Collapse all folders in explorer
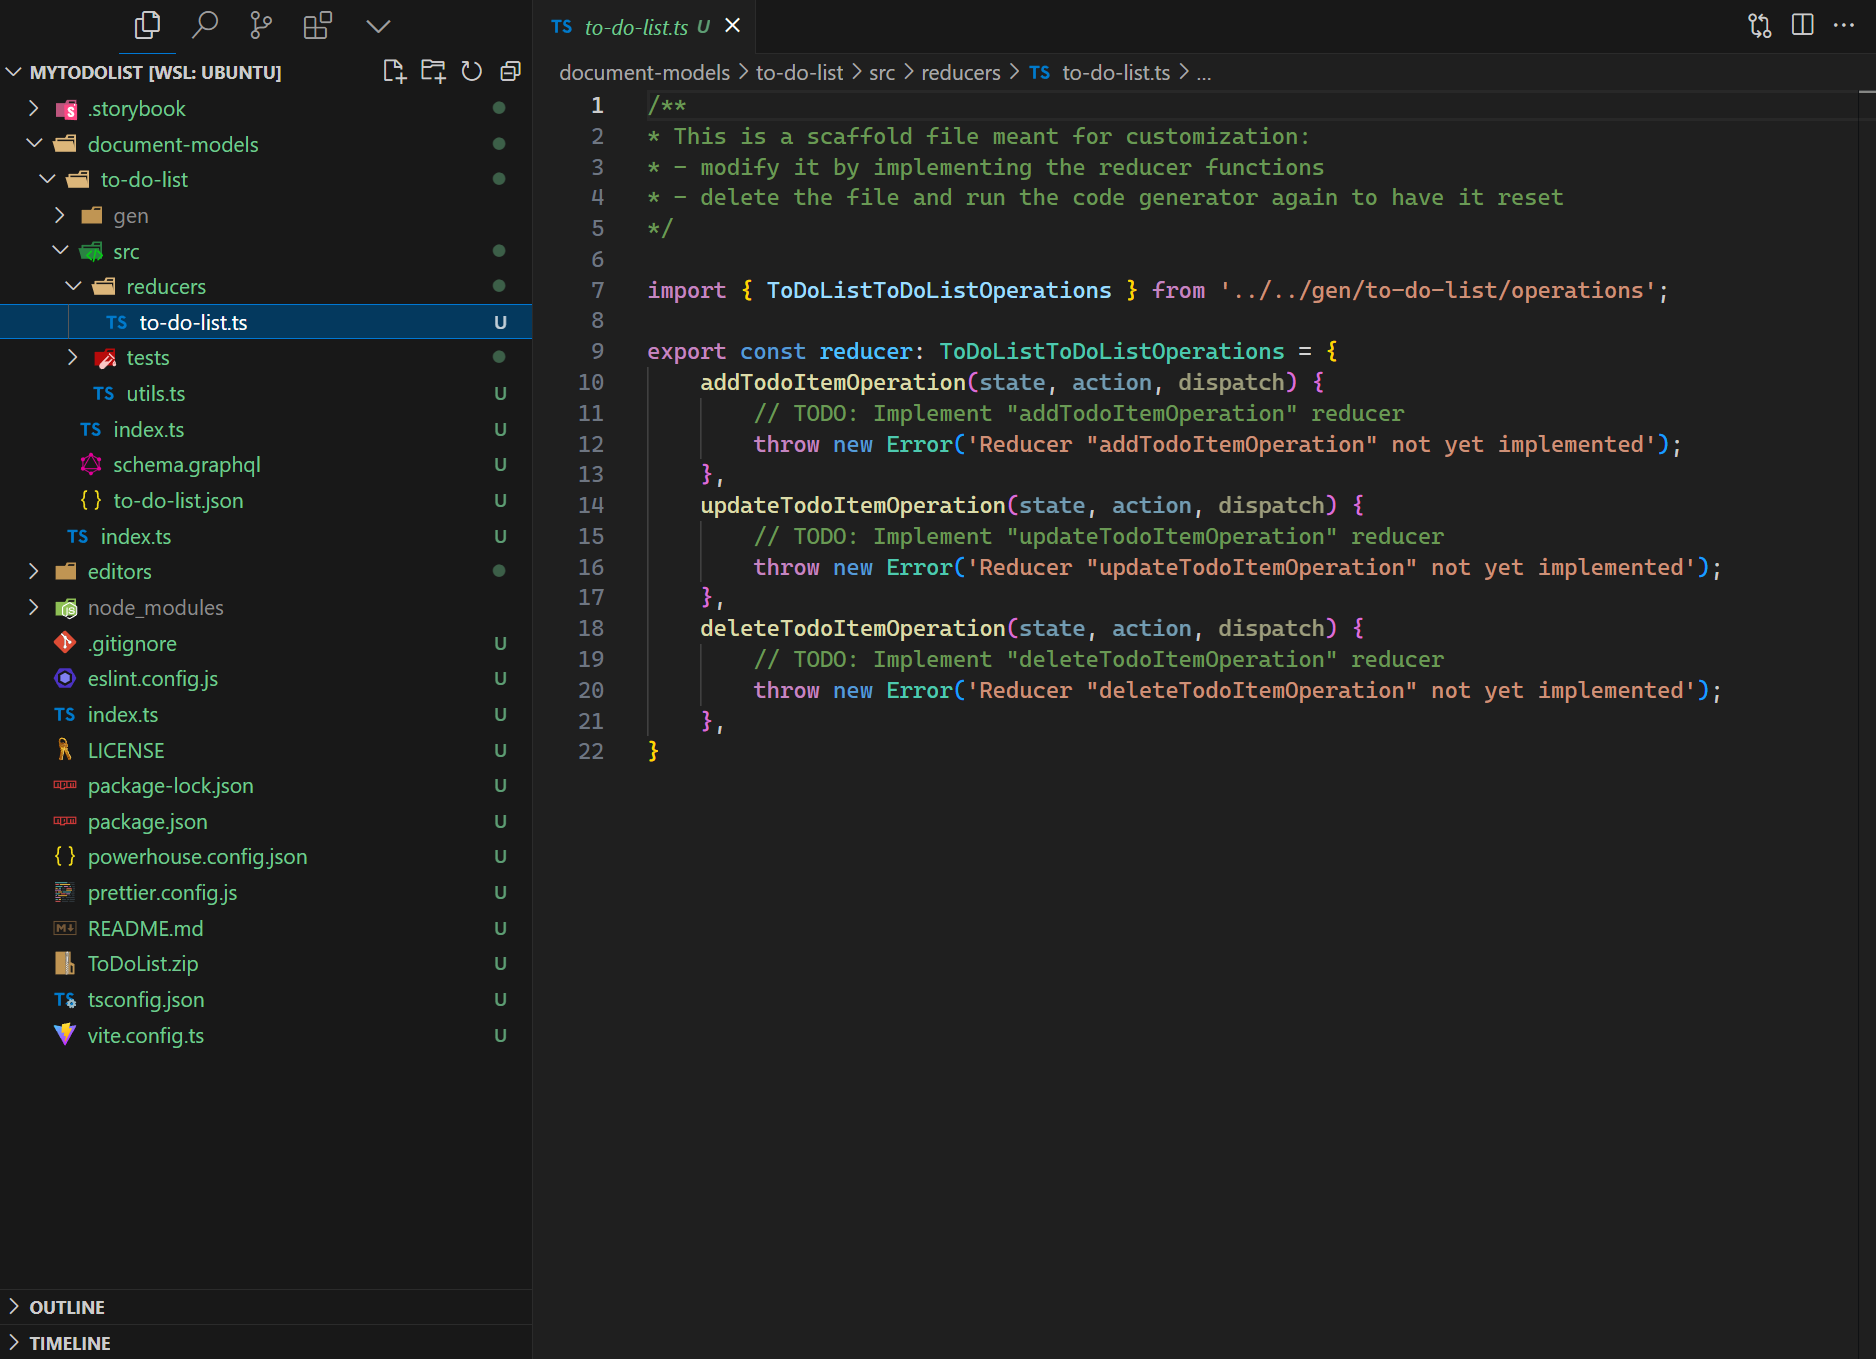The image size is (1876, 1359). coord(510,71)
